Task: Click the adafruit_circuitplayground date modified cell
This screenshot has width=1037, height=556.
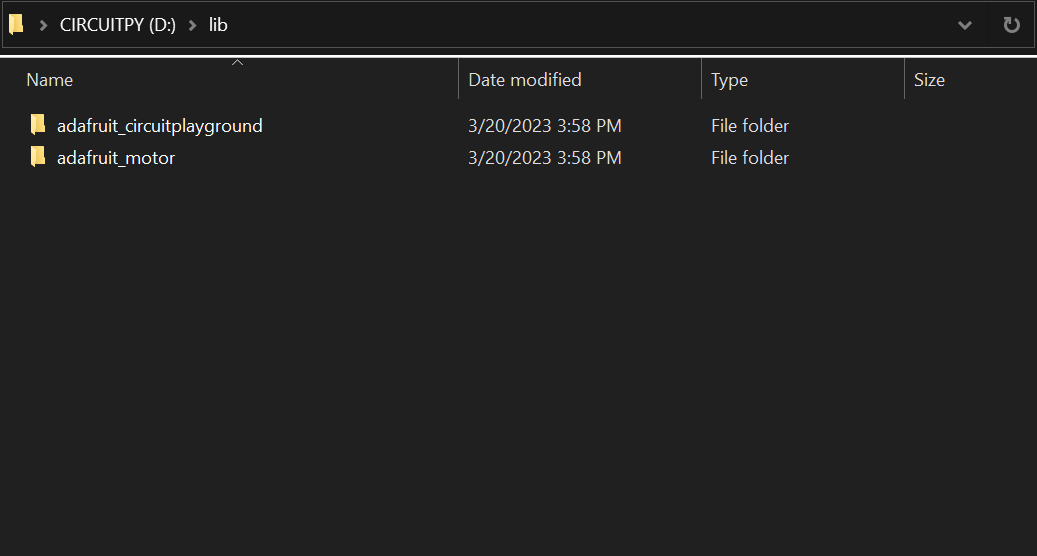Action: tap(545, 126)
